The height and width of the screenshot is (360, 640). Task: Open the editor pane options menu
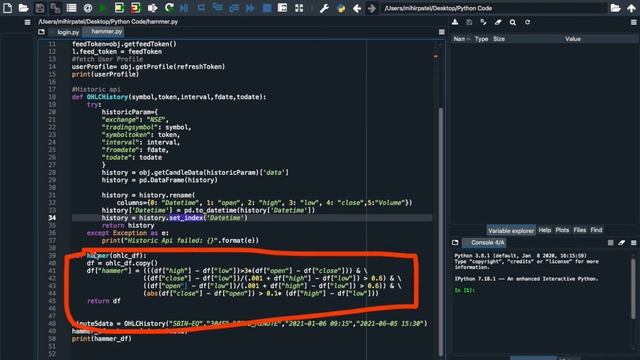pyautogui.click(x=27, y=22)
